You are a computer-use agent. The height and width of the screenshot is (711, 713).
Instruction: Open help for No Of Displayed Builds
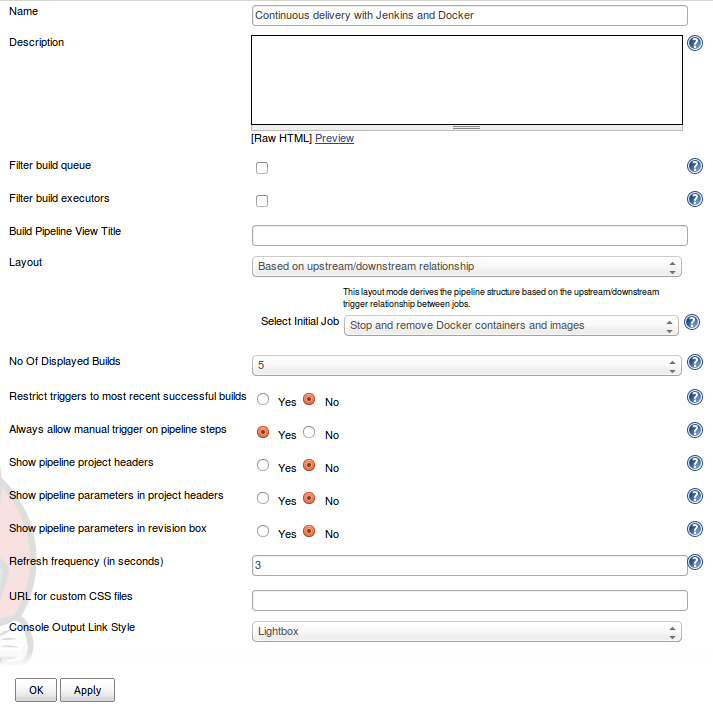pos(695,362)
